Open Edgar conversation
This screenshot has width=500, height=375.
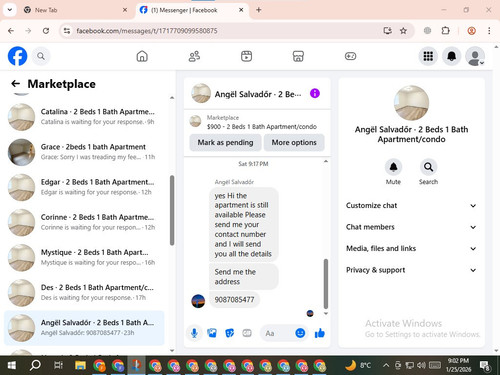coord(84,187)
